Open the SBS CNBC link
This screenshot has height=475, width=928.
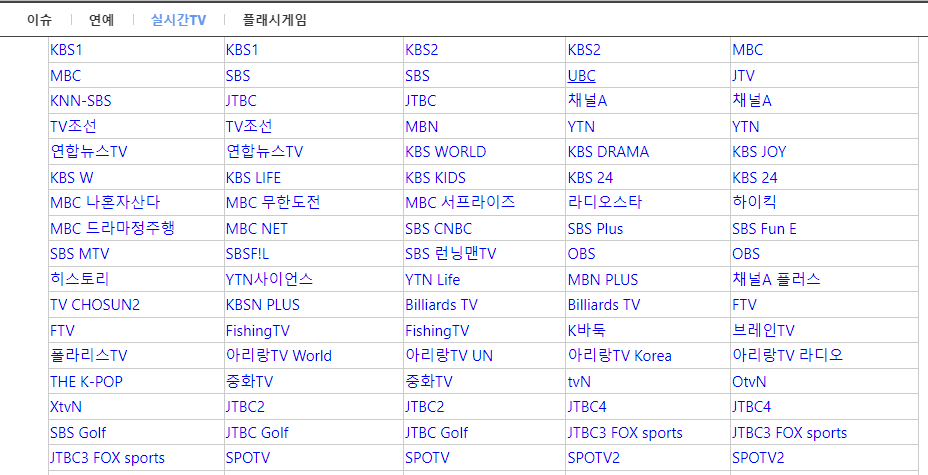(x=439, y=228)
